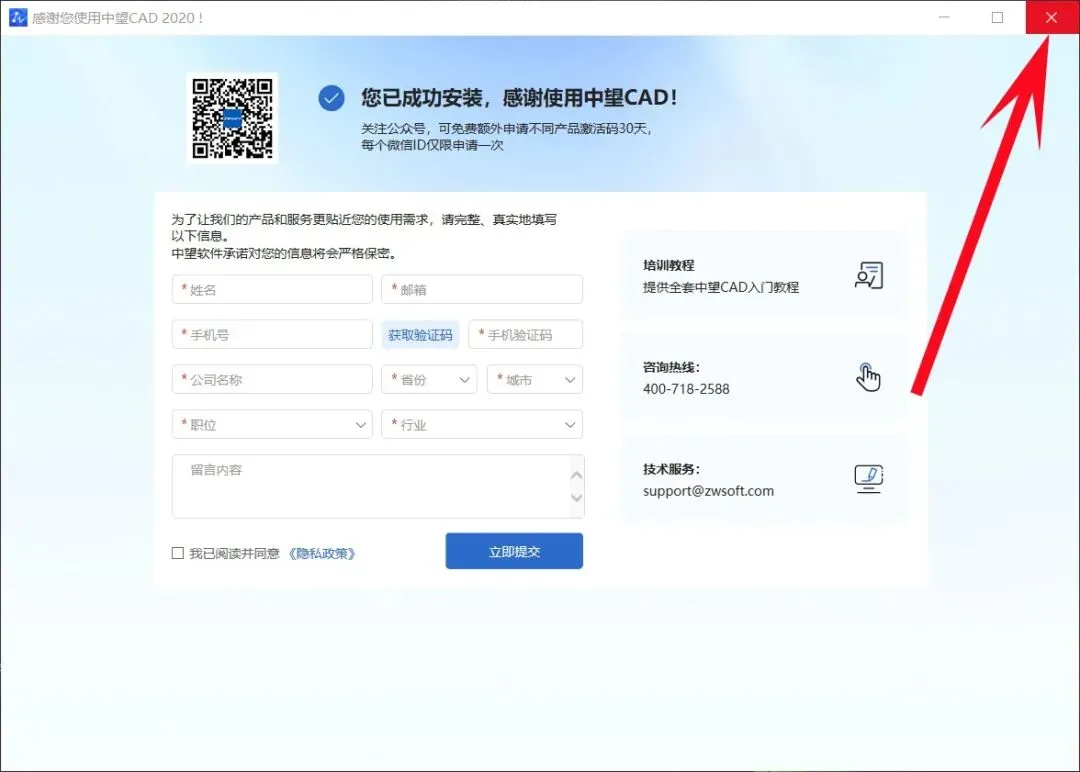Click the ZWCAD app icon in title bar

click(18, 17)
